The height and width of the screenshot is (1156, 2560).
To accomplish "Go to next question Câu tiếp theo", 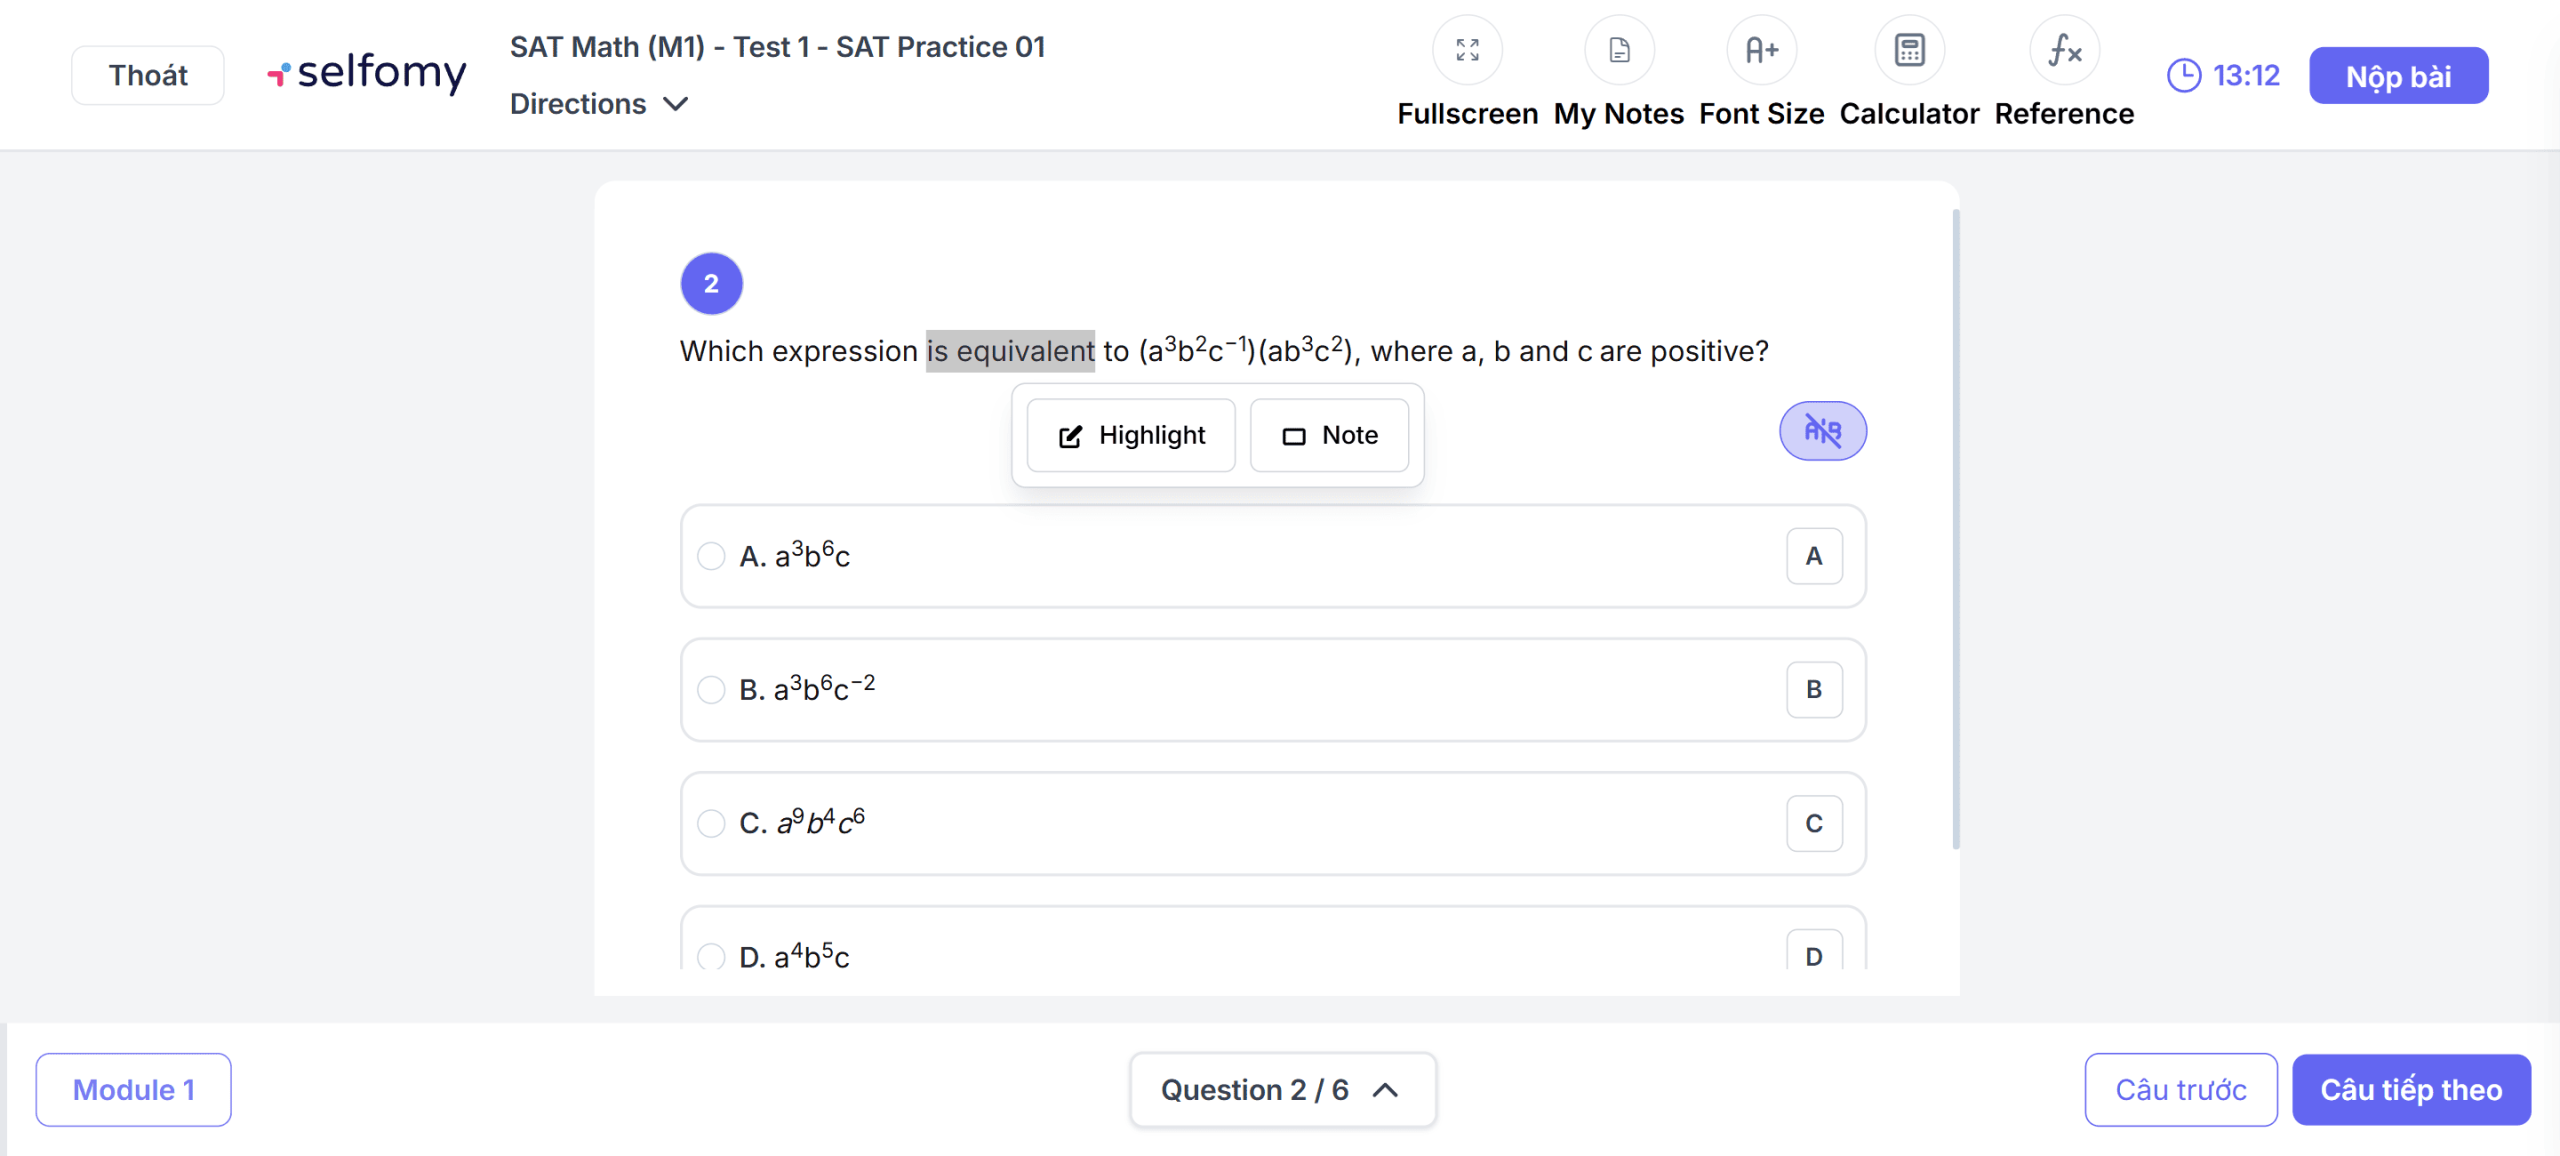I will (2411, 1089).
